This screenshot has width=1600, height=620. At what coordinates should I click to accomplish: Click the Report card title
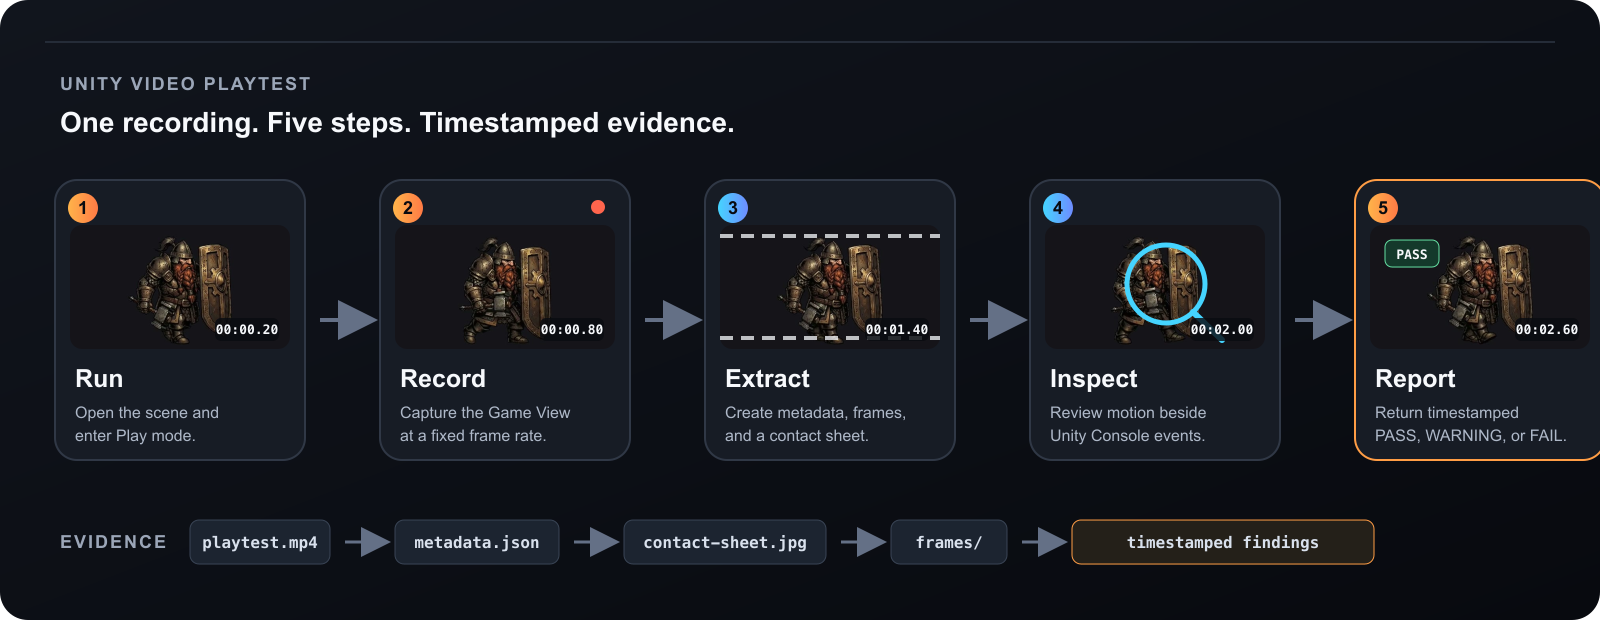[1415, 379]
